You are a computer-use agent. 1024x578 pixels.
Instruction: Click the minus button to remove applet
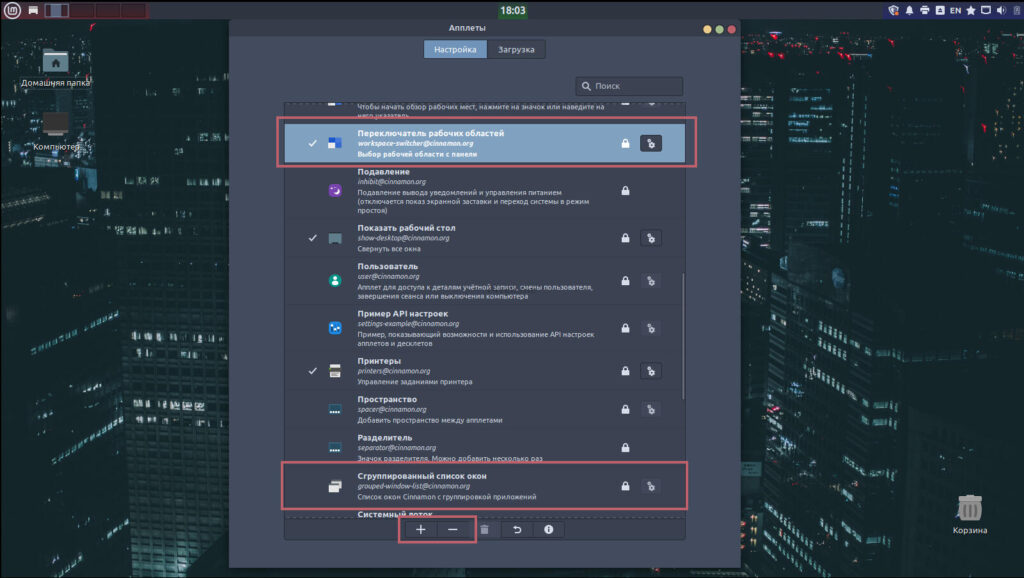click(x=452, y=529)
